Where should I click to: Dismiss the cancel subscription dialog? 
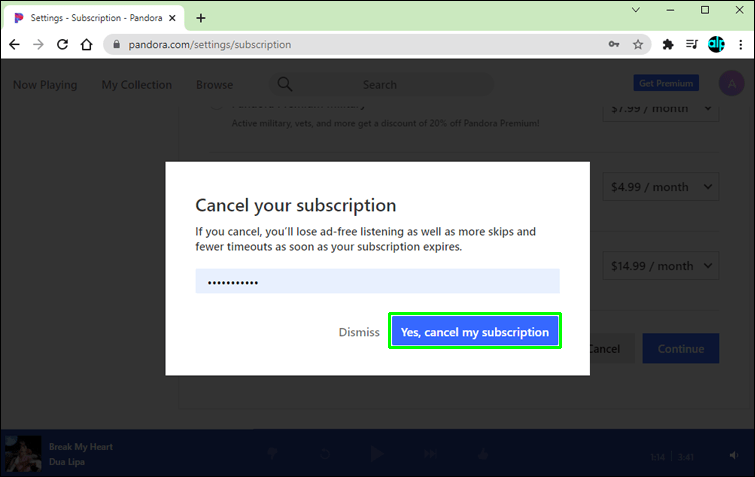pyautogui.click(x=359, y=332)
